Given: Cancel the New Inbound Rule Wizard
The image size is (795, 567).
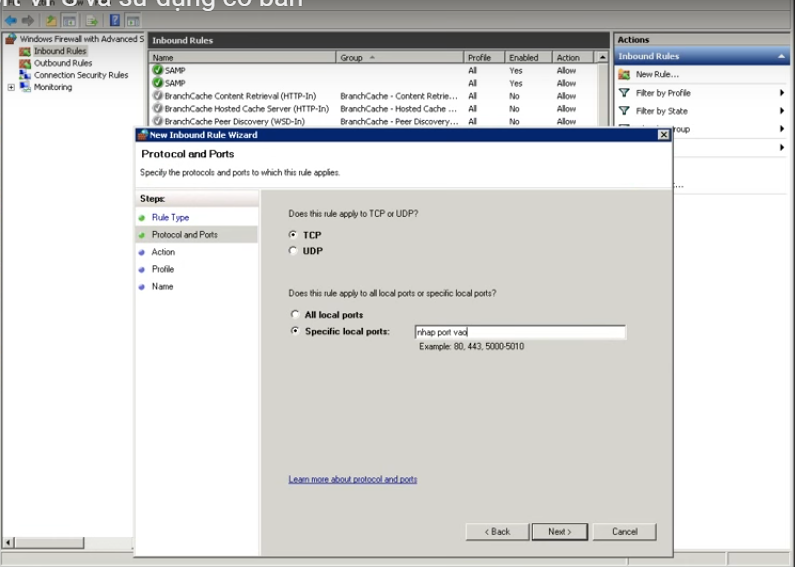Looking at the screenshot, I should point(625,531).
